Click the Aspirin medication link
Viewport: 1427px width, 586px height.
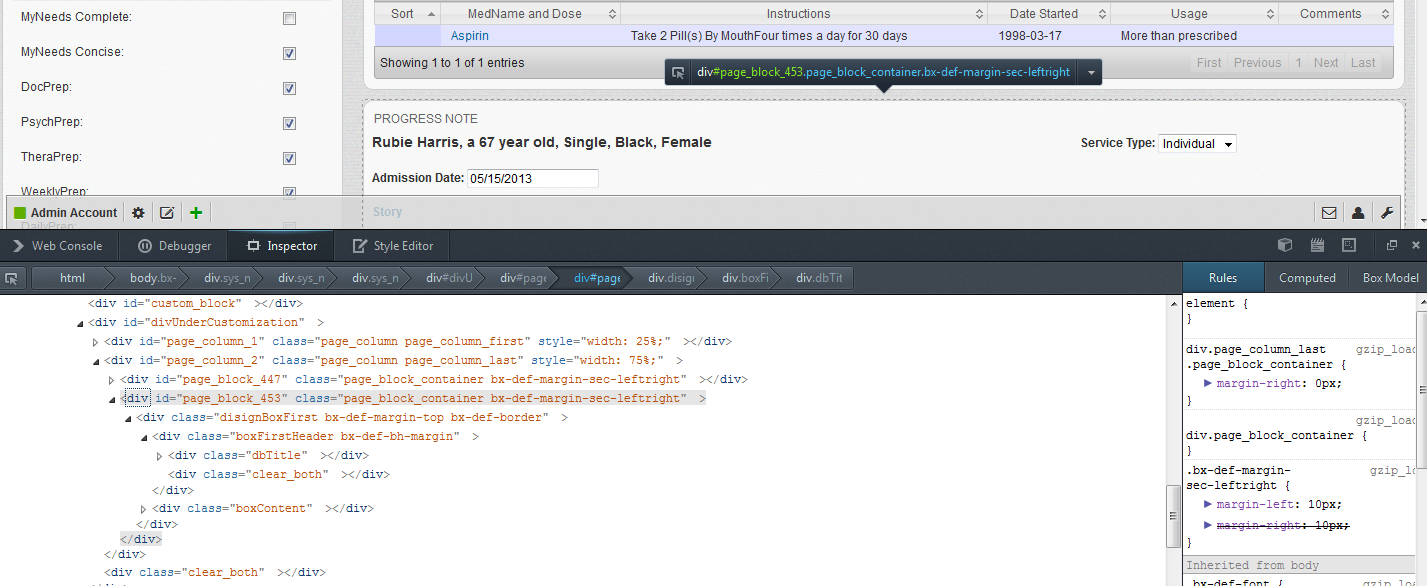click(469, 36)
